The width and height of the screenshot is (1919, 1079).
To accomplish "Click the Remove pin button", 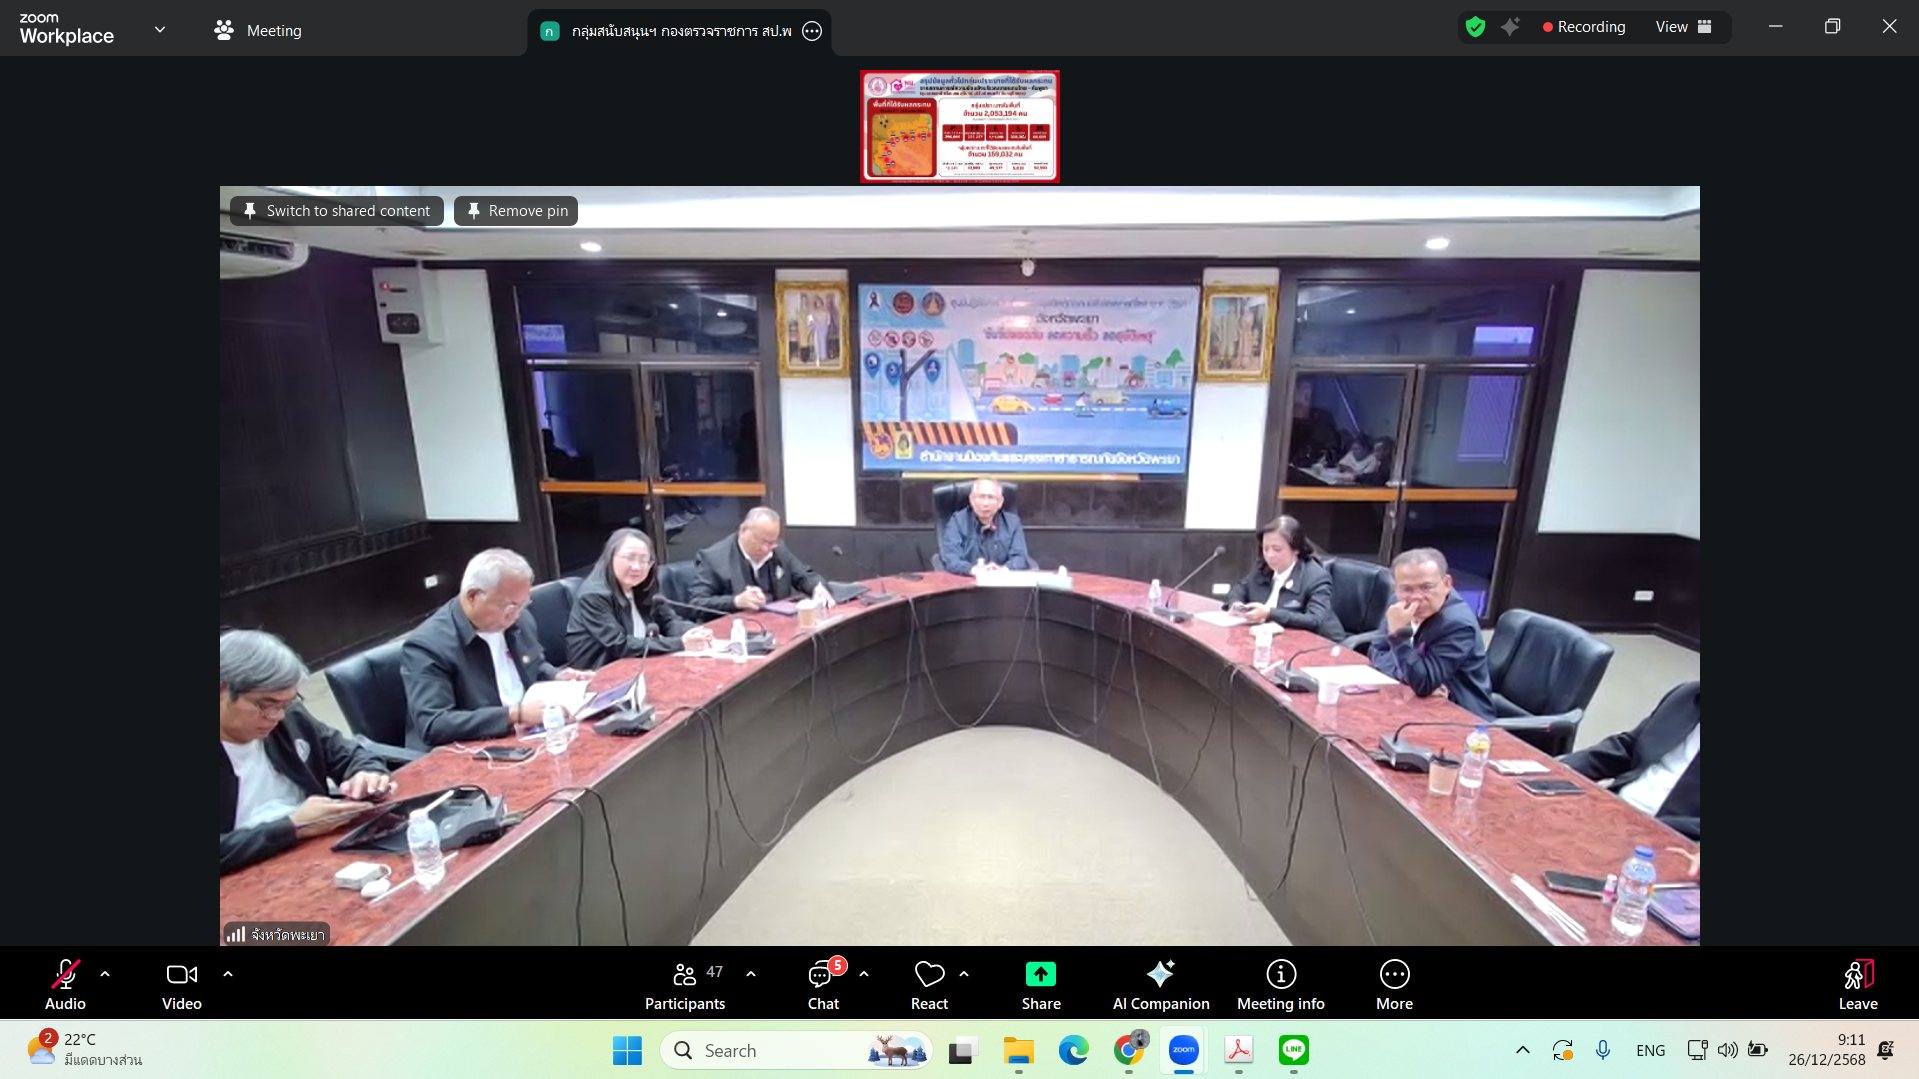I will (516, 211).
